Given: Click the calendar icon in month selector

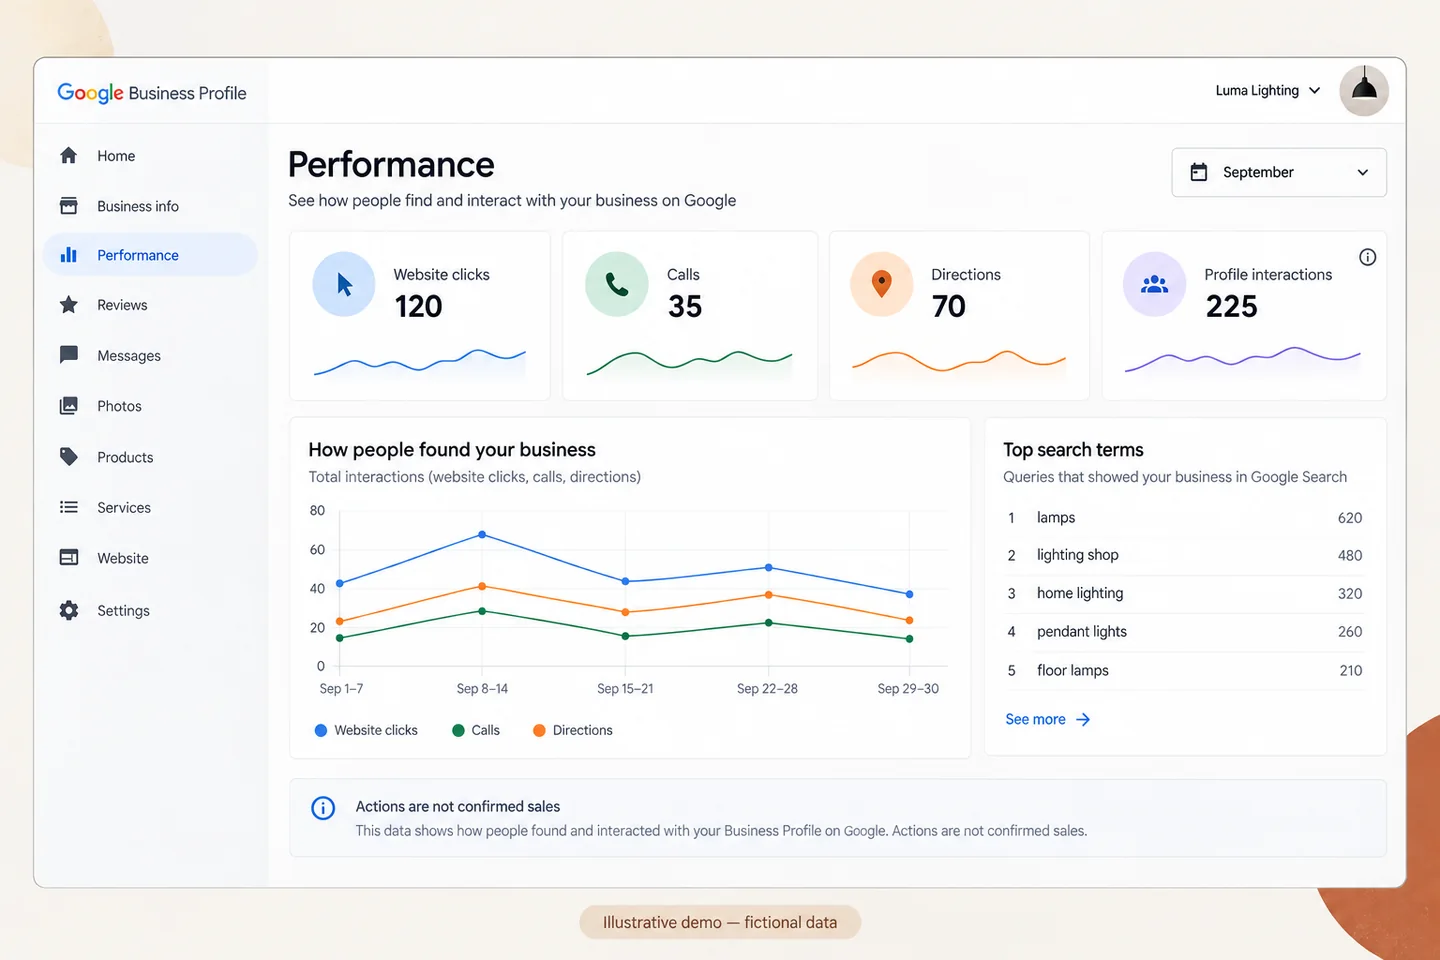Looking at the screenshot, I should coord(1198,172).
